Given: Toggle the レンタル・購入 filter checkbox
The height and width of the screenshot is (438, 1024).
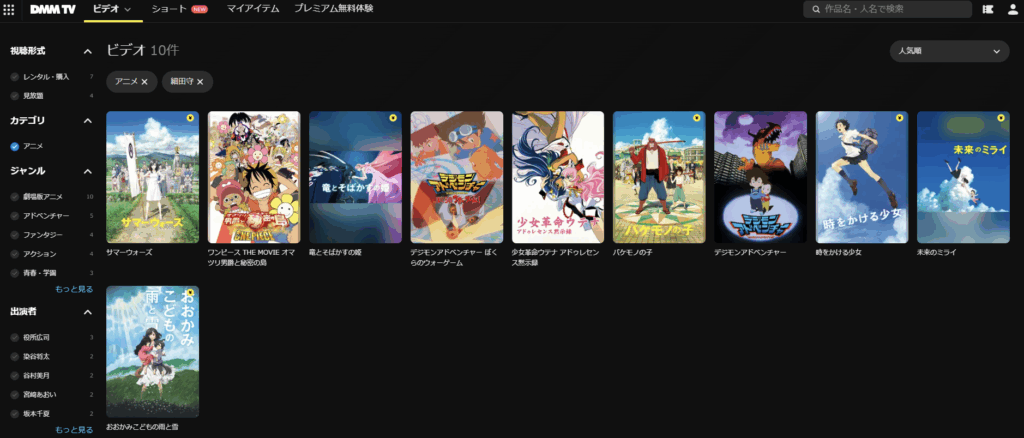Looking at the screenshot, I should pos(14,77).
